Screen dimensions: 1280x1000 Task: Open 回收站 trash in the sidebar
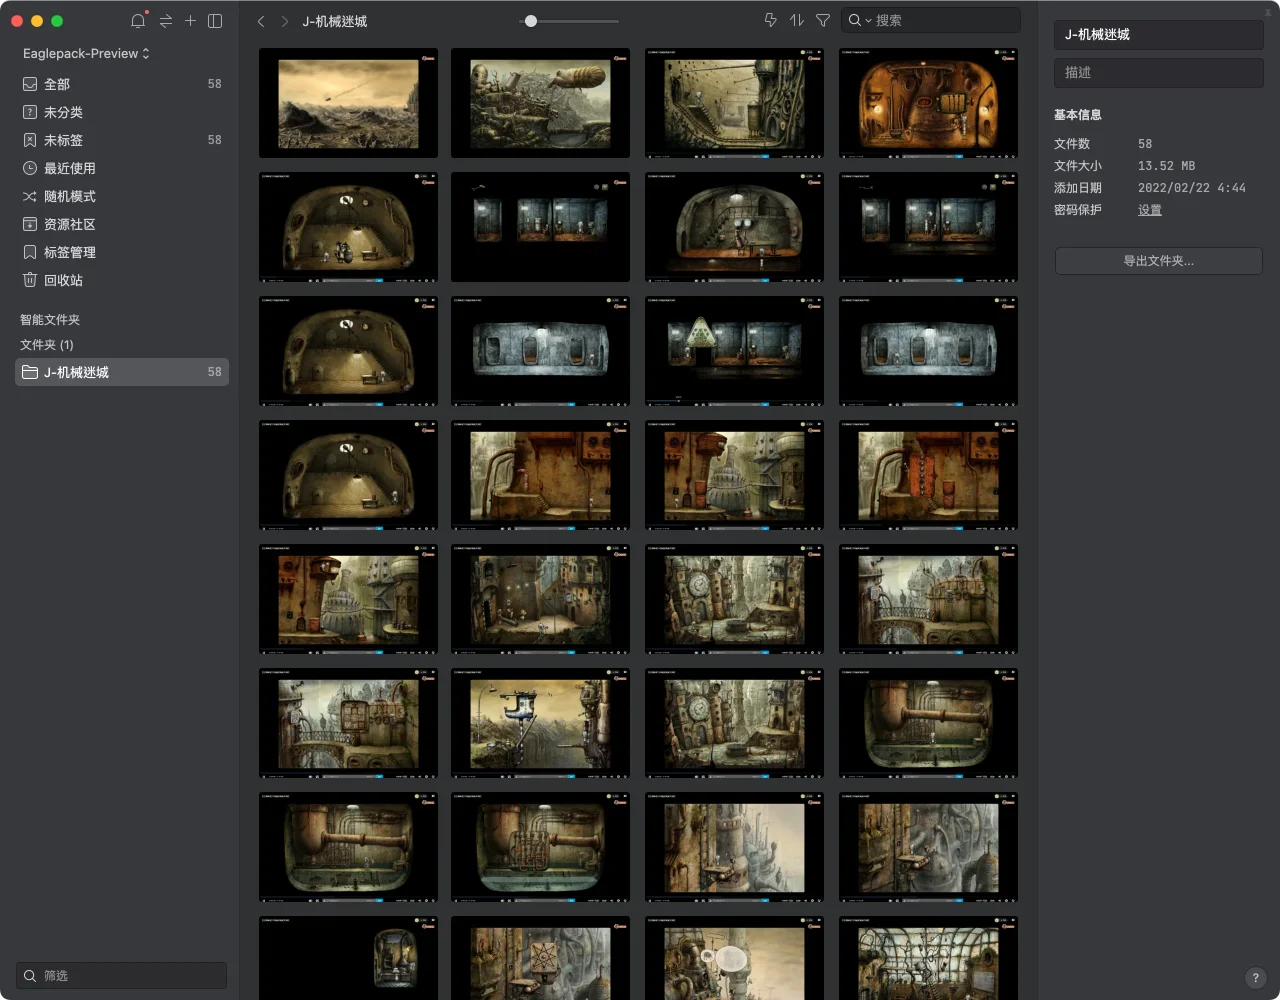[122, 280]
